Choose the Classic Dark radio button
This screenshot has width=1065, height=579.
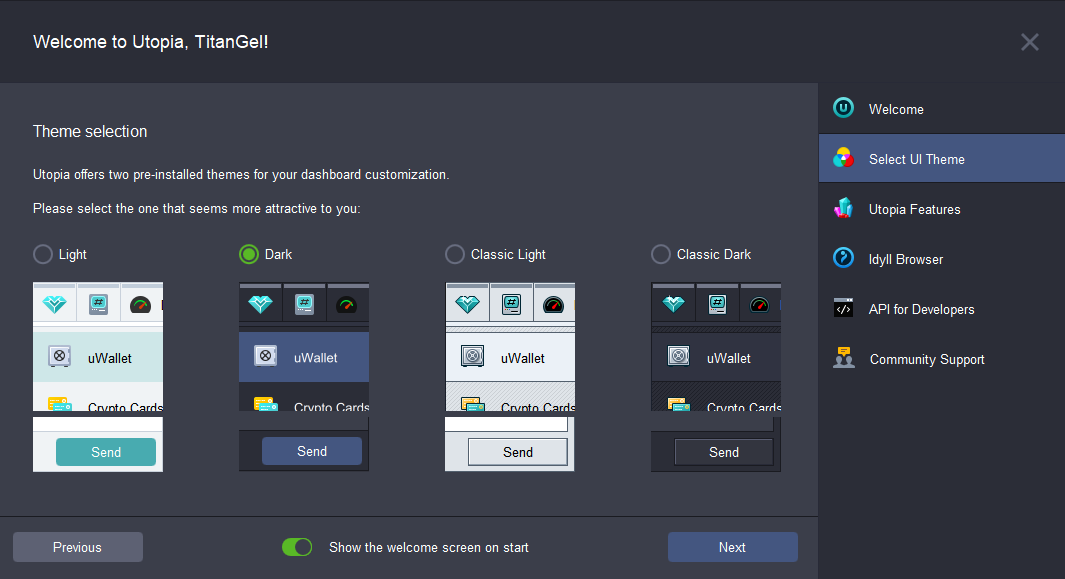(x=660, y=254)
